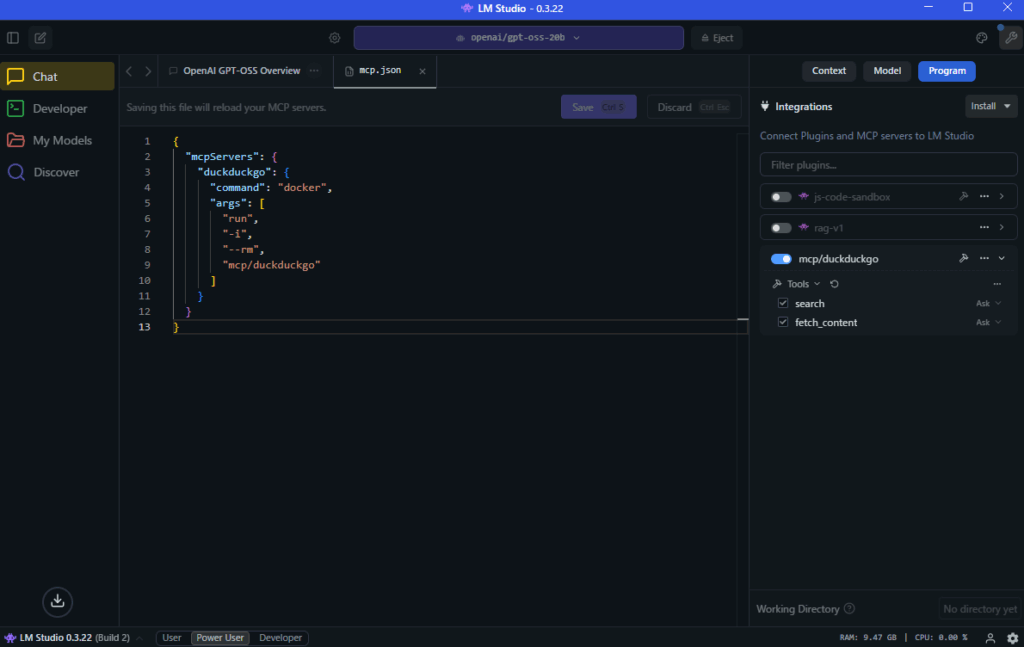Switch to the OpenAI GPT-OSS Overview tab
The image size is (1024, 647).
241,71
